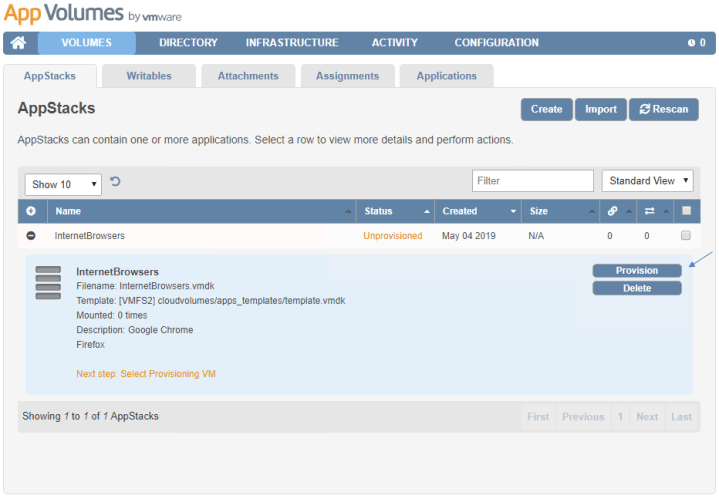This screenshot has height=499, width=719.
Task: Go to page 1 in pagination
Action: (620, 416)
